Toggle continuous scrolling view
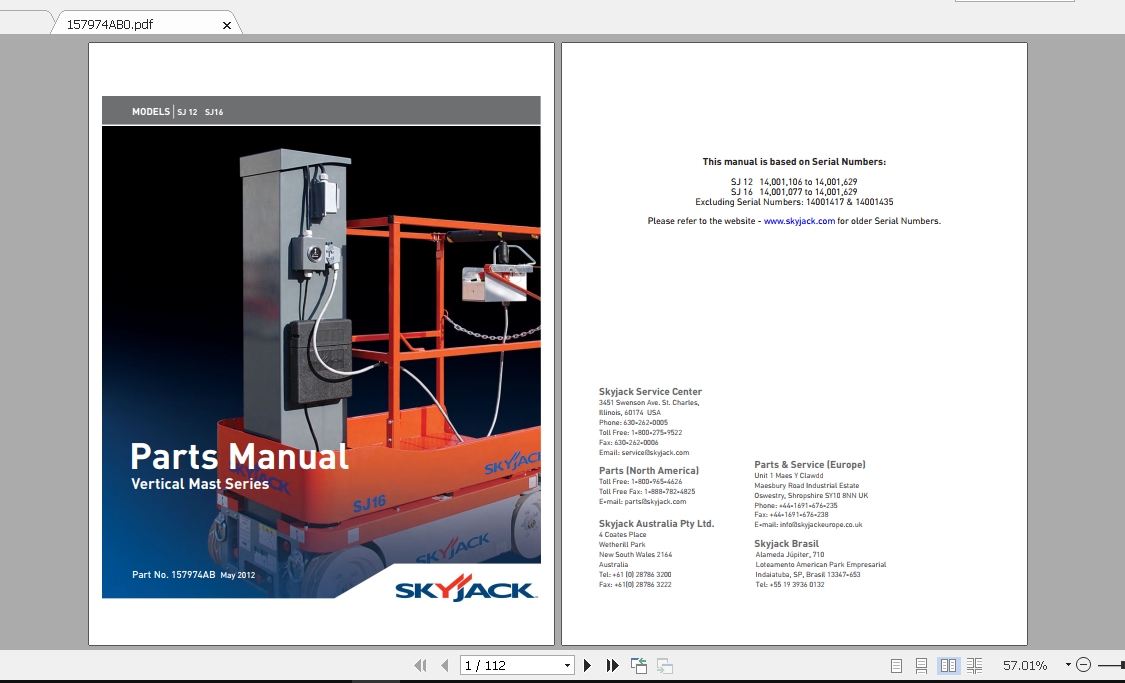This screenshot has height=683, width=1125. point(920,664)
